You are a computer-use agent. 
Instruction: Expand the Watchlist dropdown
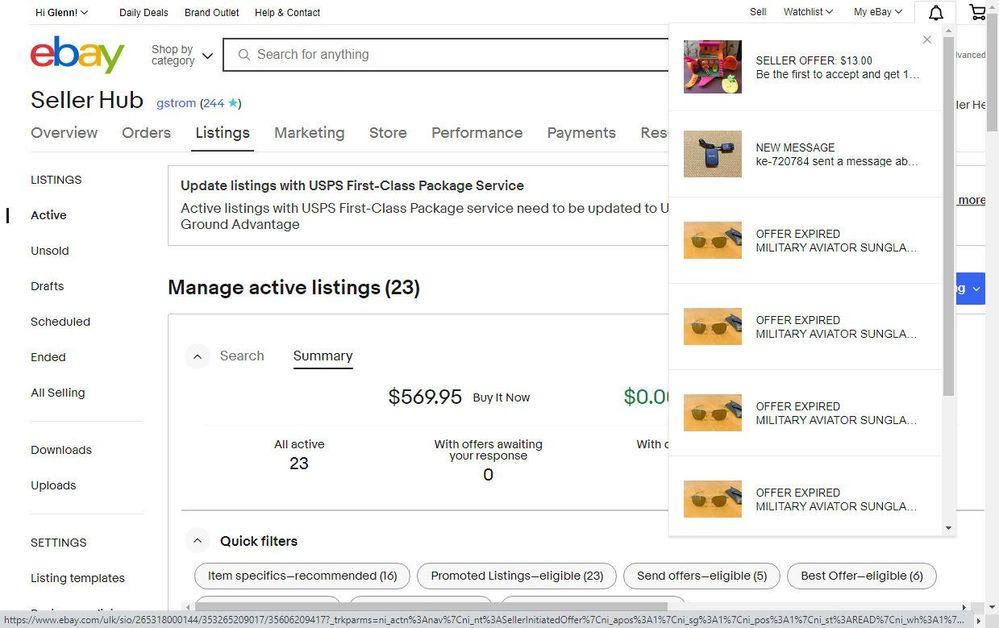(x=808, y=11)
